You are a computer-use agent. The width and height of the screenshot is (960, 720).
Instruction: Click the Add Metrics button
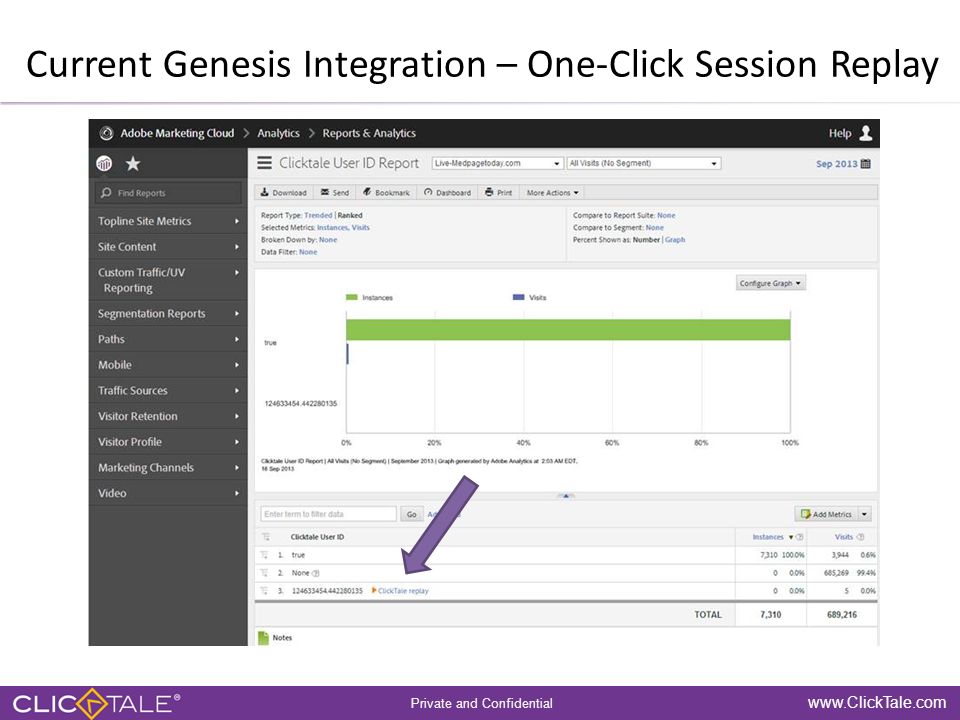coord(826,514)
